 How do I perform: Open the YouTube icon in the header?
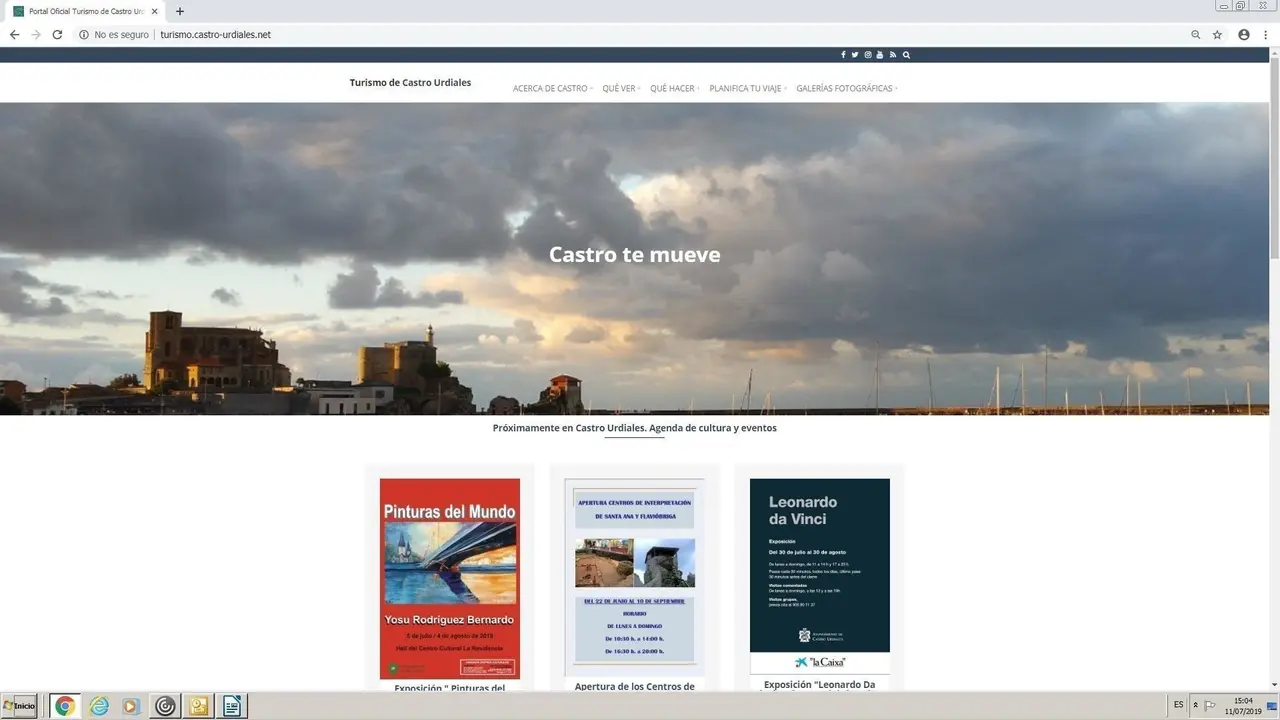(880, 55)
